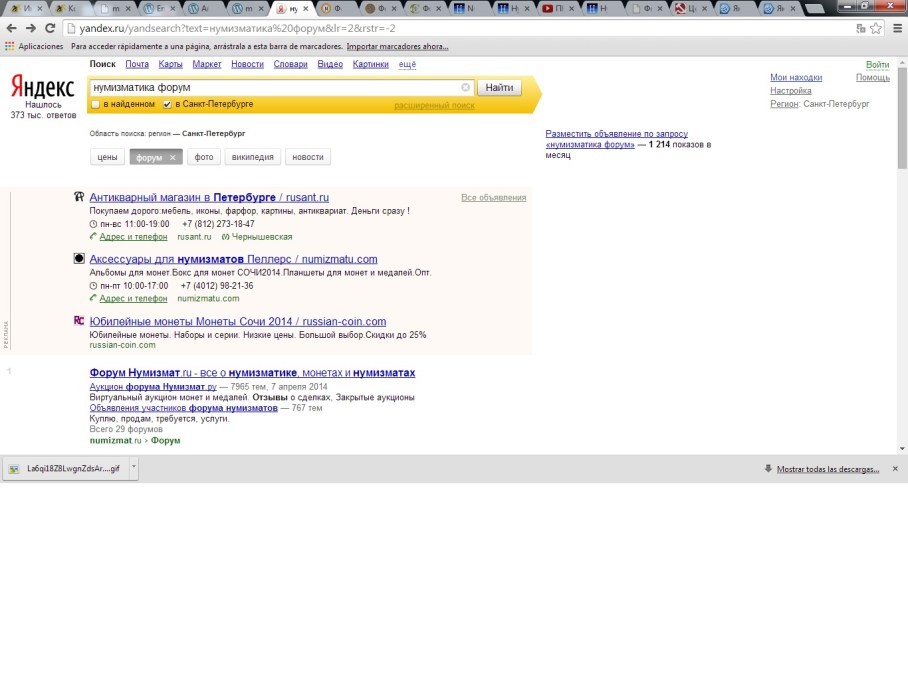Remove the "форум" filter tag

172,157
